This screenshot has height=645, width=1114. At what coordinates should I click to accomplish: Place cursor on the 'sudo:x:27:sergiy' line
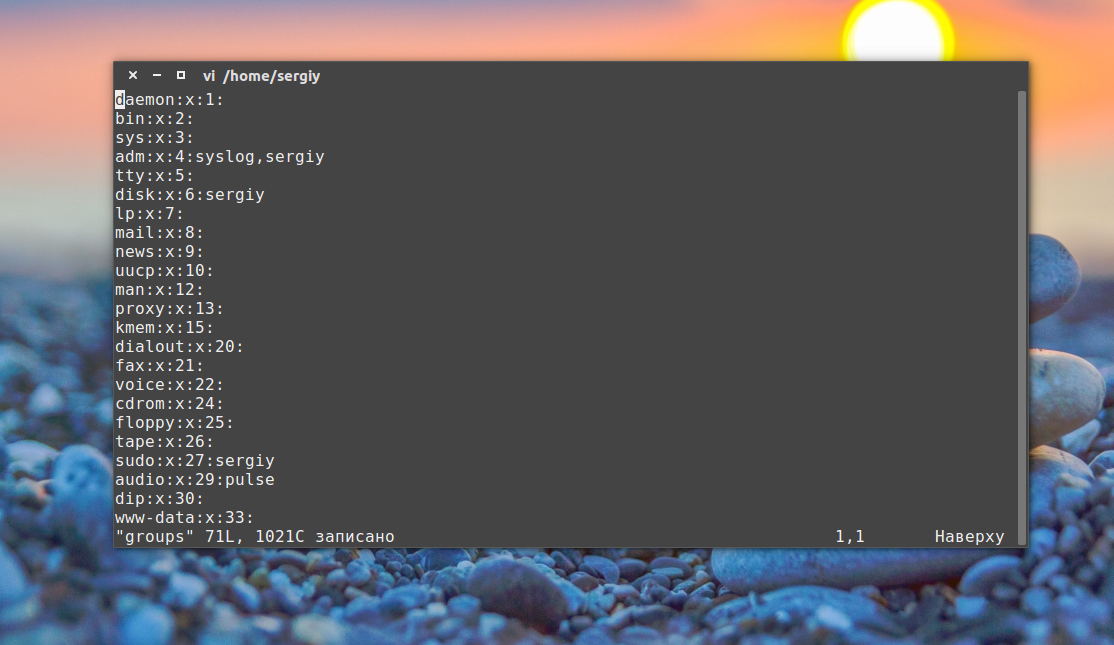pyautogui.click(x=195, y=460)
